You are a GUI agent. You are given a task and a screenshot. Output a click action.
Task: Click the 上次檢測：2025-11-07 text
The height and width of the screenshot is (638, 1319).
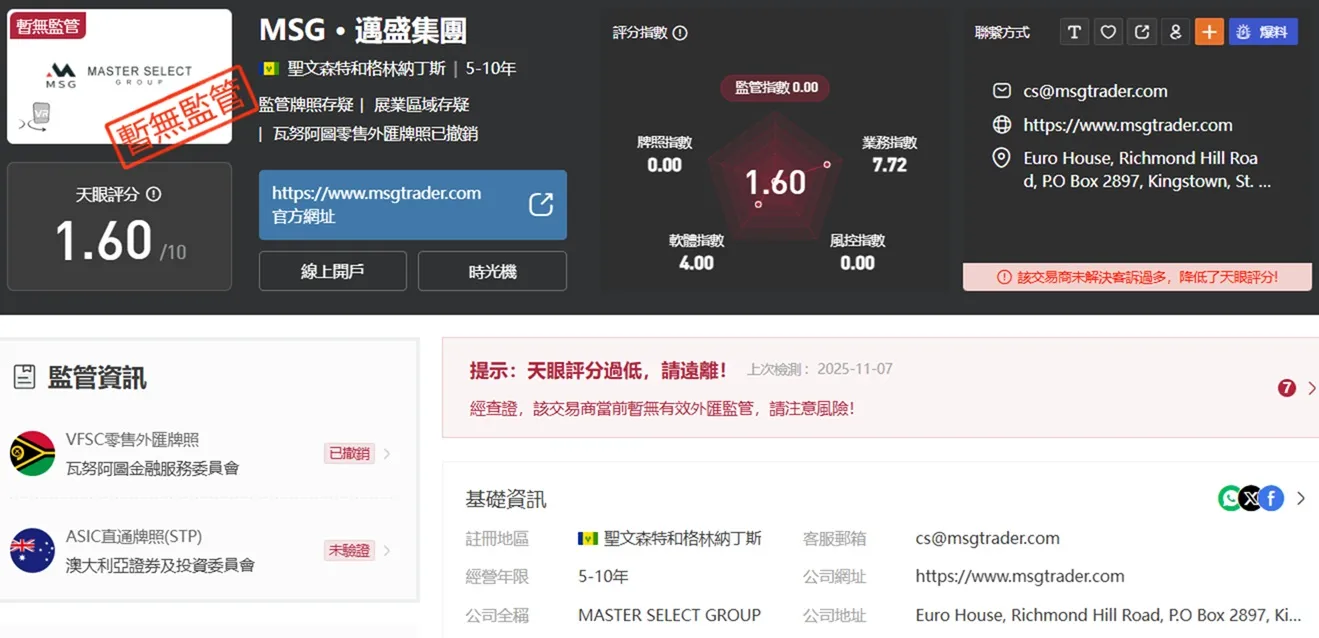820,369
